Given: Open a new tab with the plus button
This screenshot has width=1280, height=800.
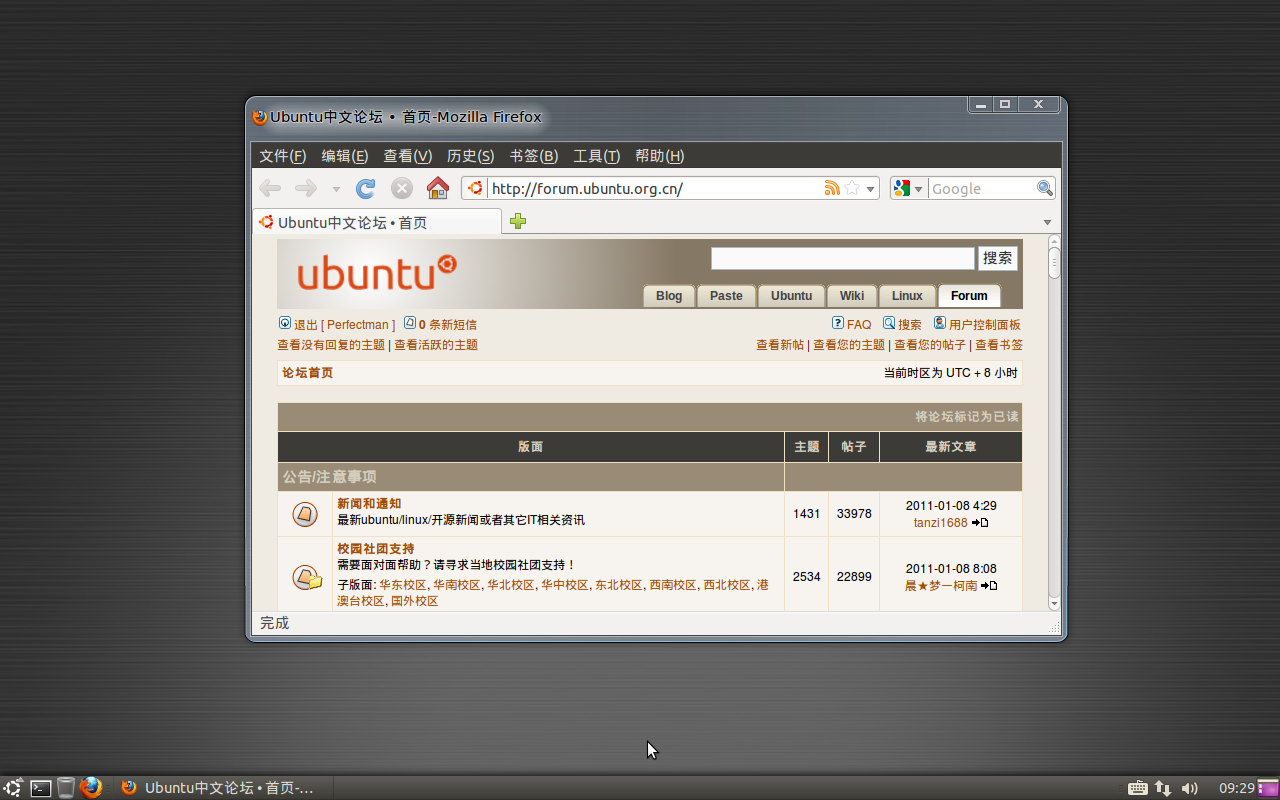Looking at the screenshot, I should coord(518,221).
